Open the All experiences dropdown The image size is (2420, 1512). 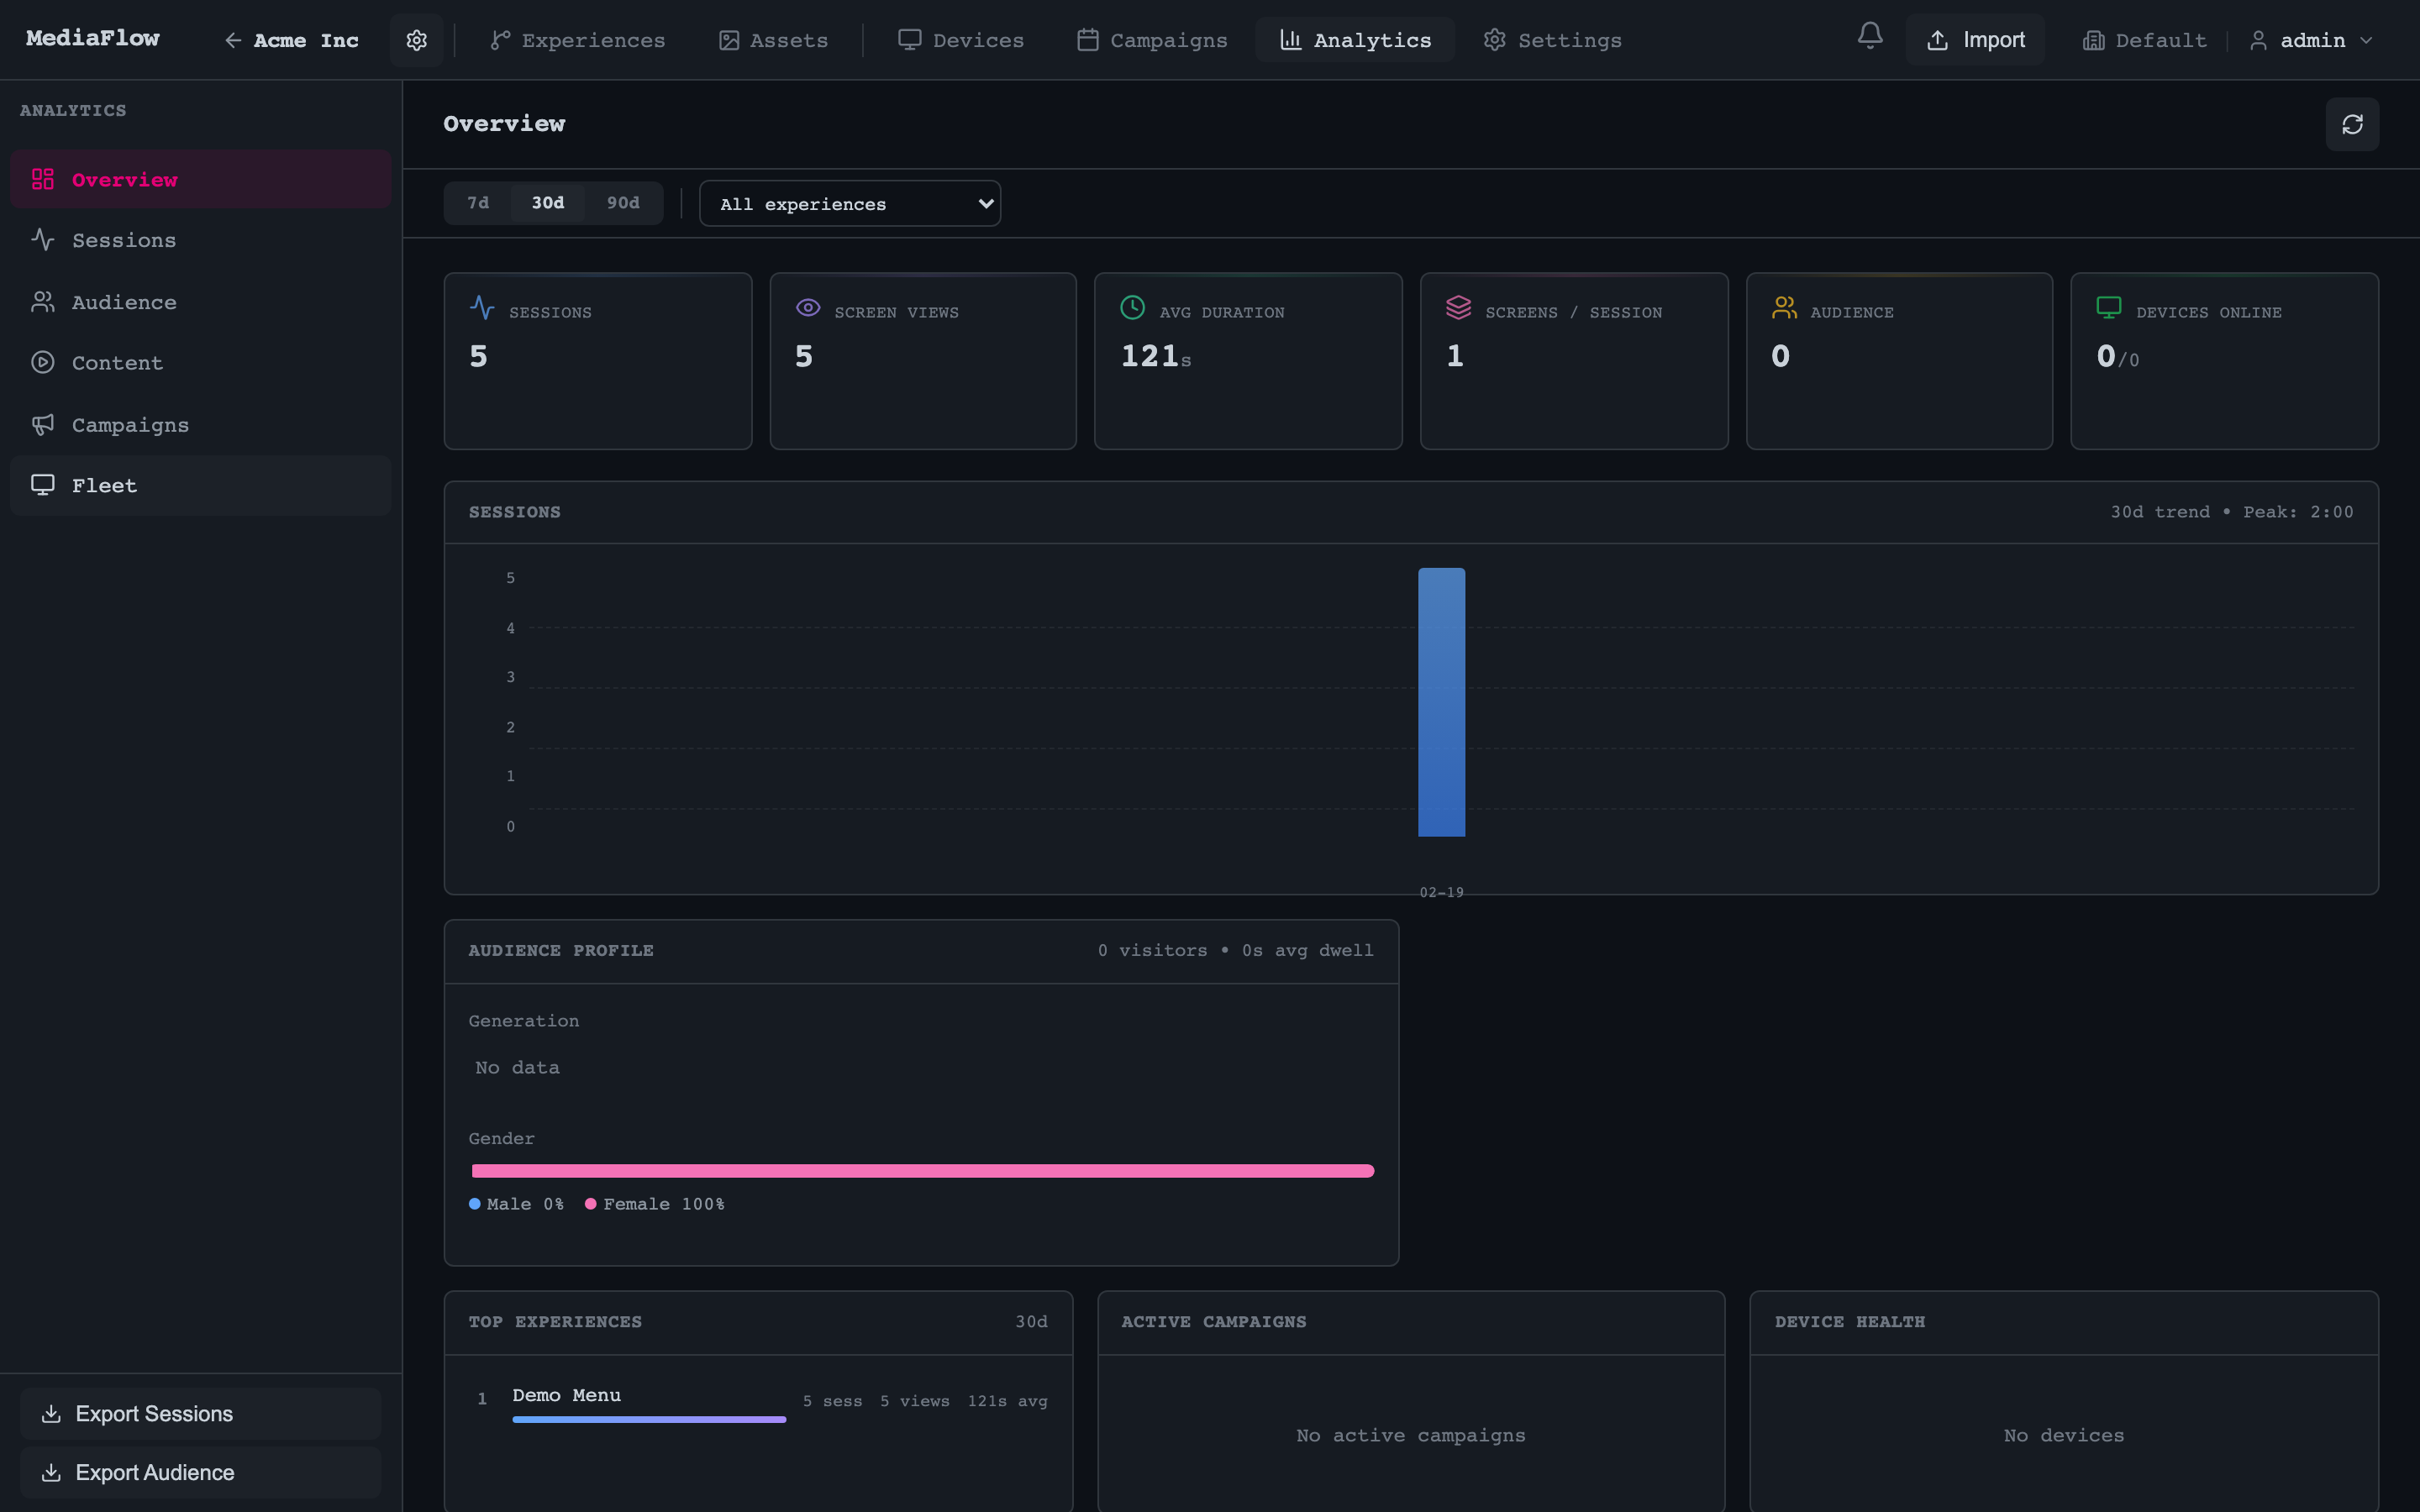[849, 203]
